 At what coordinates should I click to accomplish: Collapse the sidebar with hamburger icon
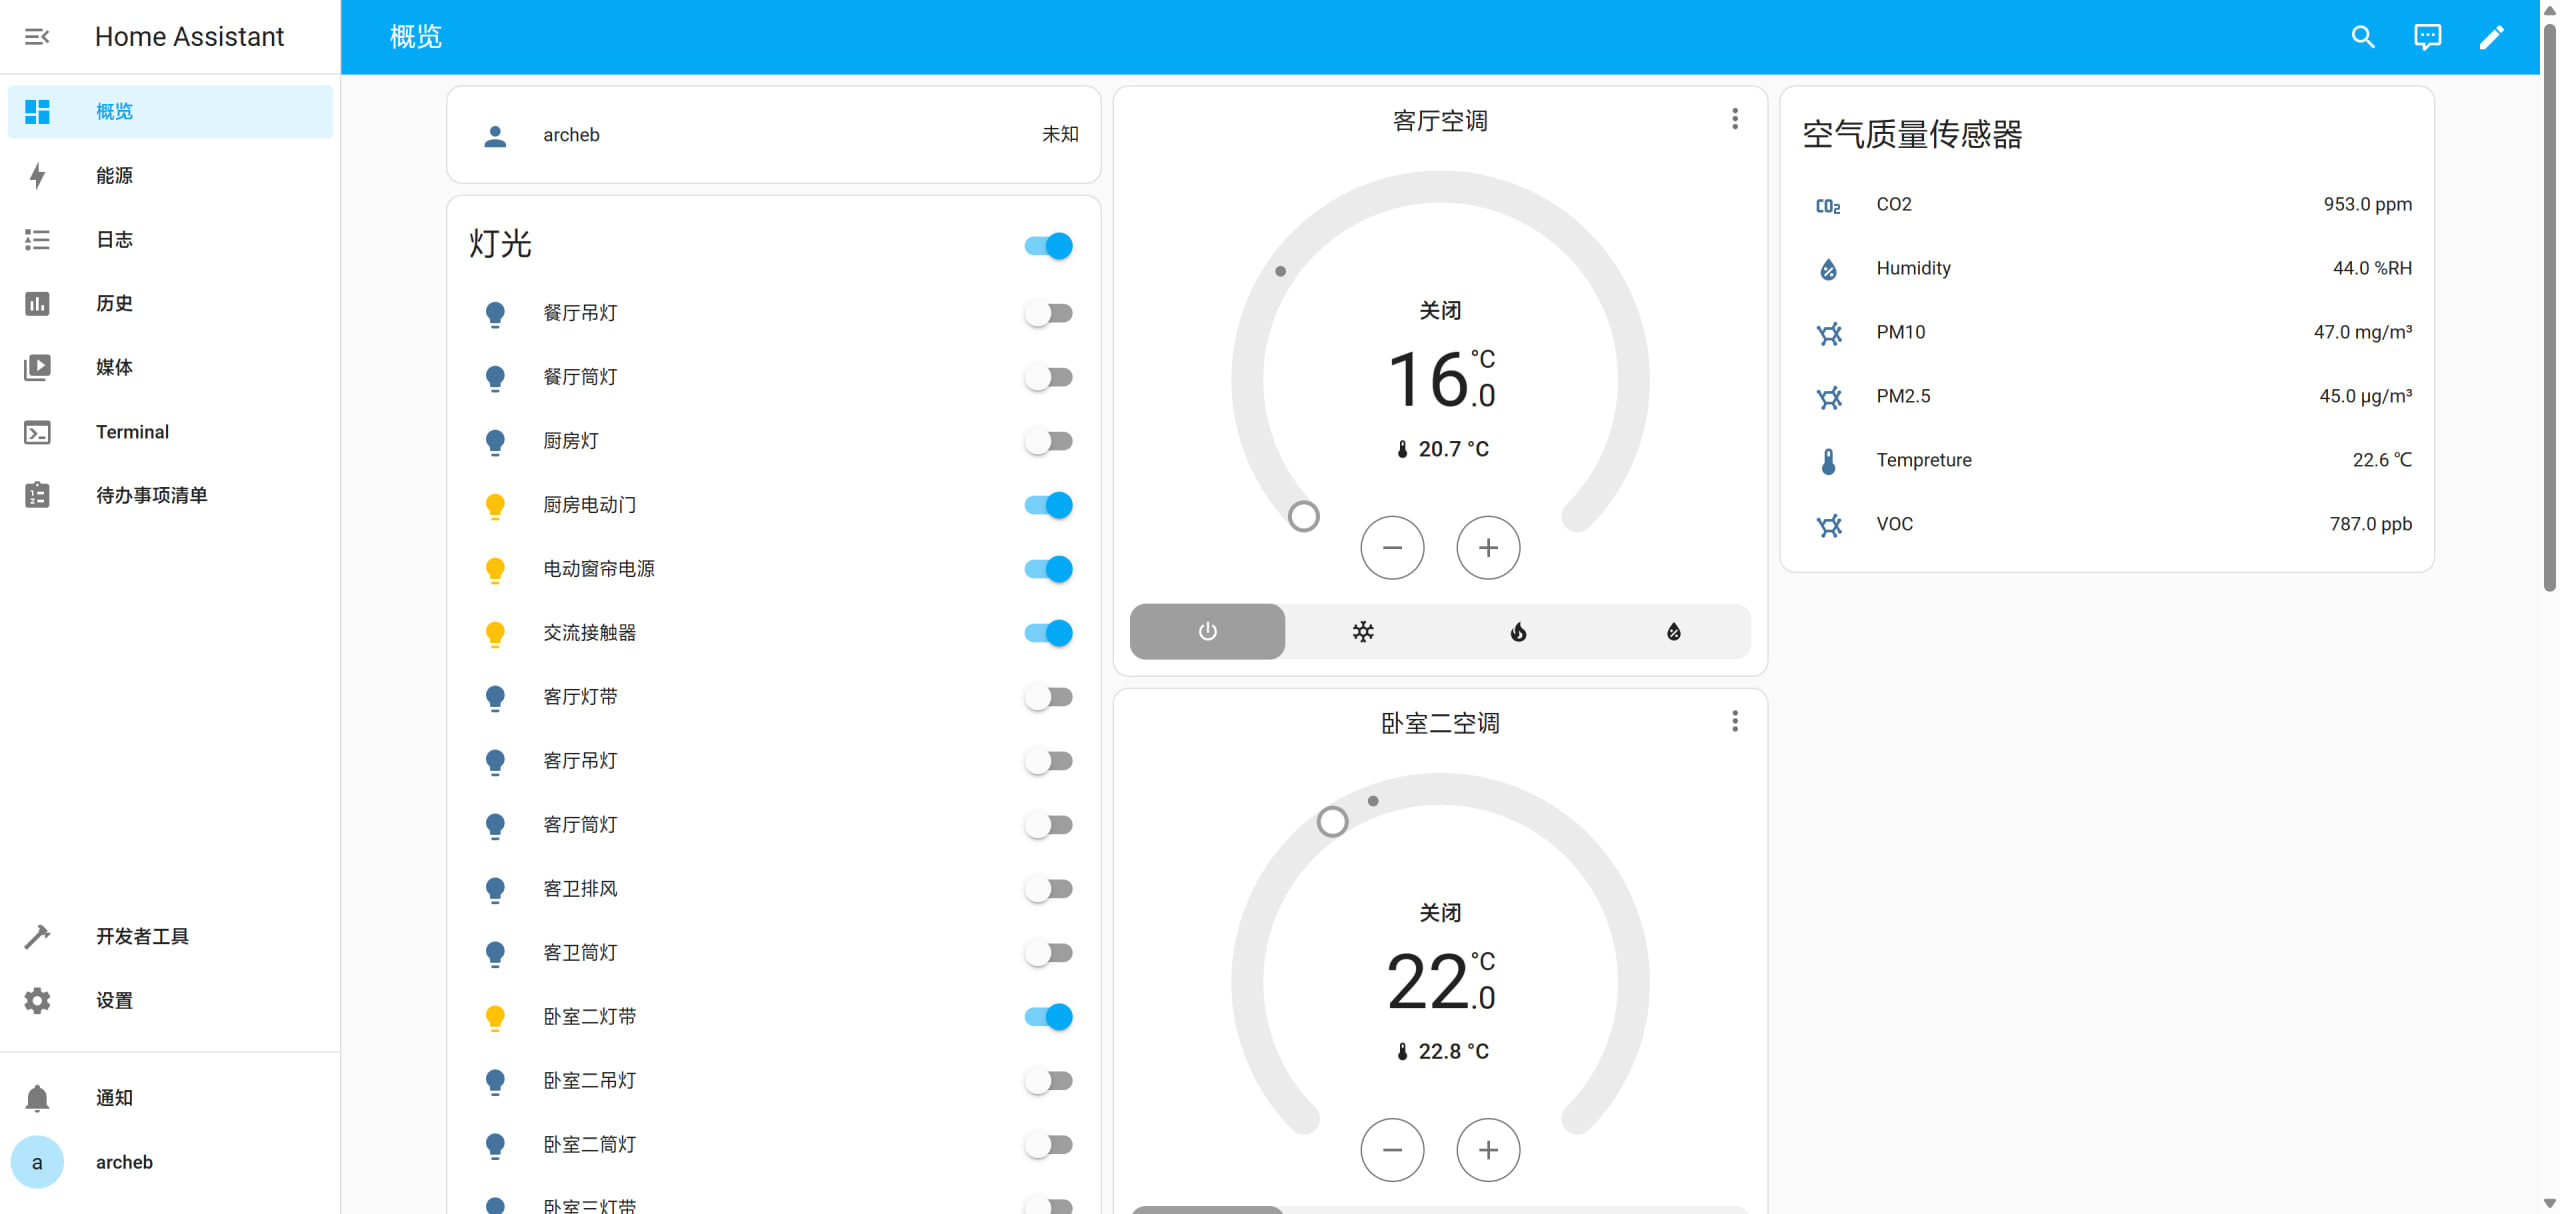pyautogui.click(x=37, y=37)
